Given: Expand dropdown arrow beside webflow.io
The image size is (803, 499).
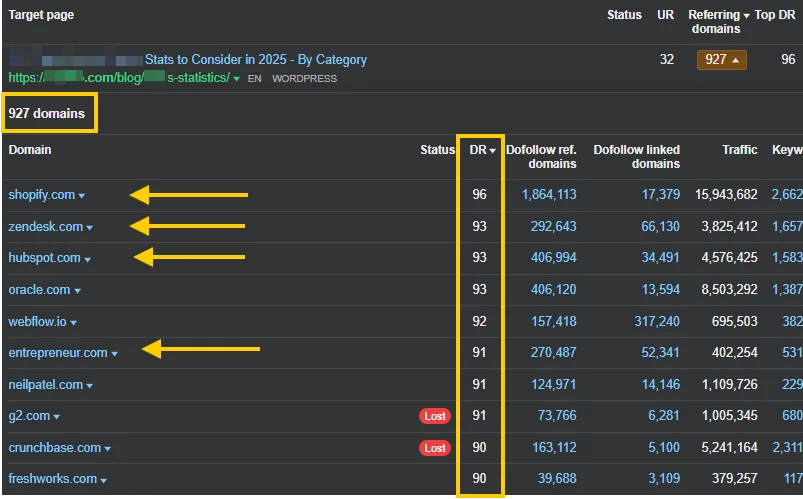Looking at the screenshot, I should pyautogui.click(x=73, y=323).
